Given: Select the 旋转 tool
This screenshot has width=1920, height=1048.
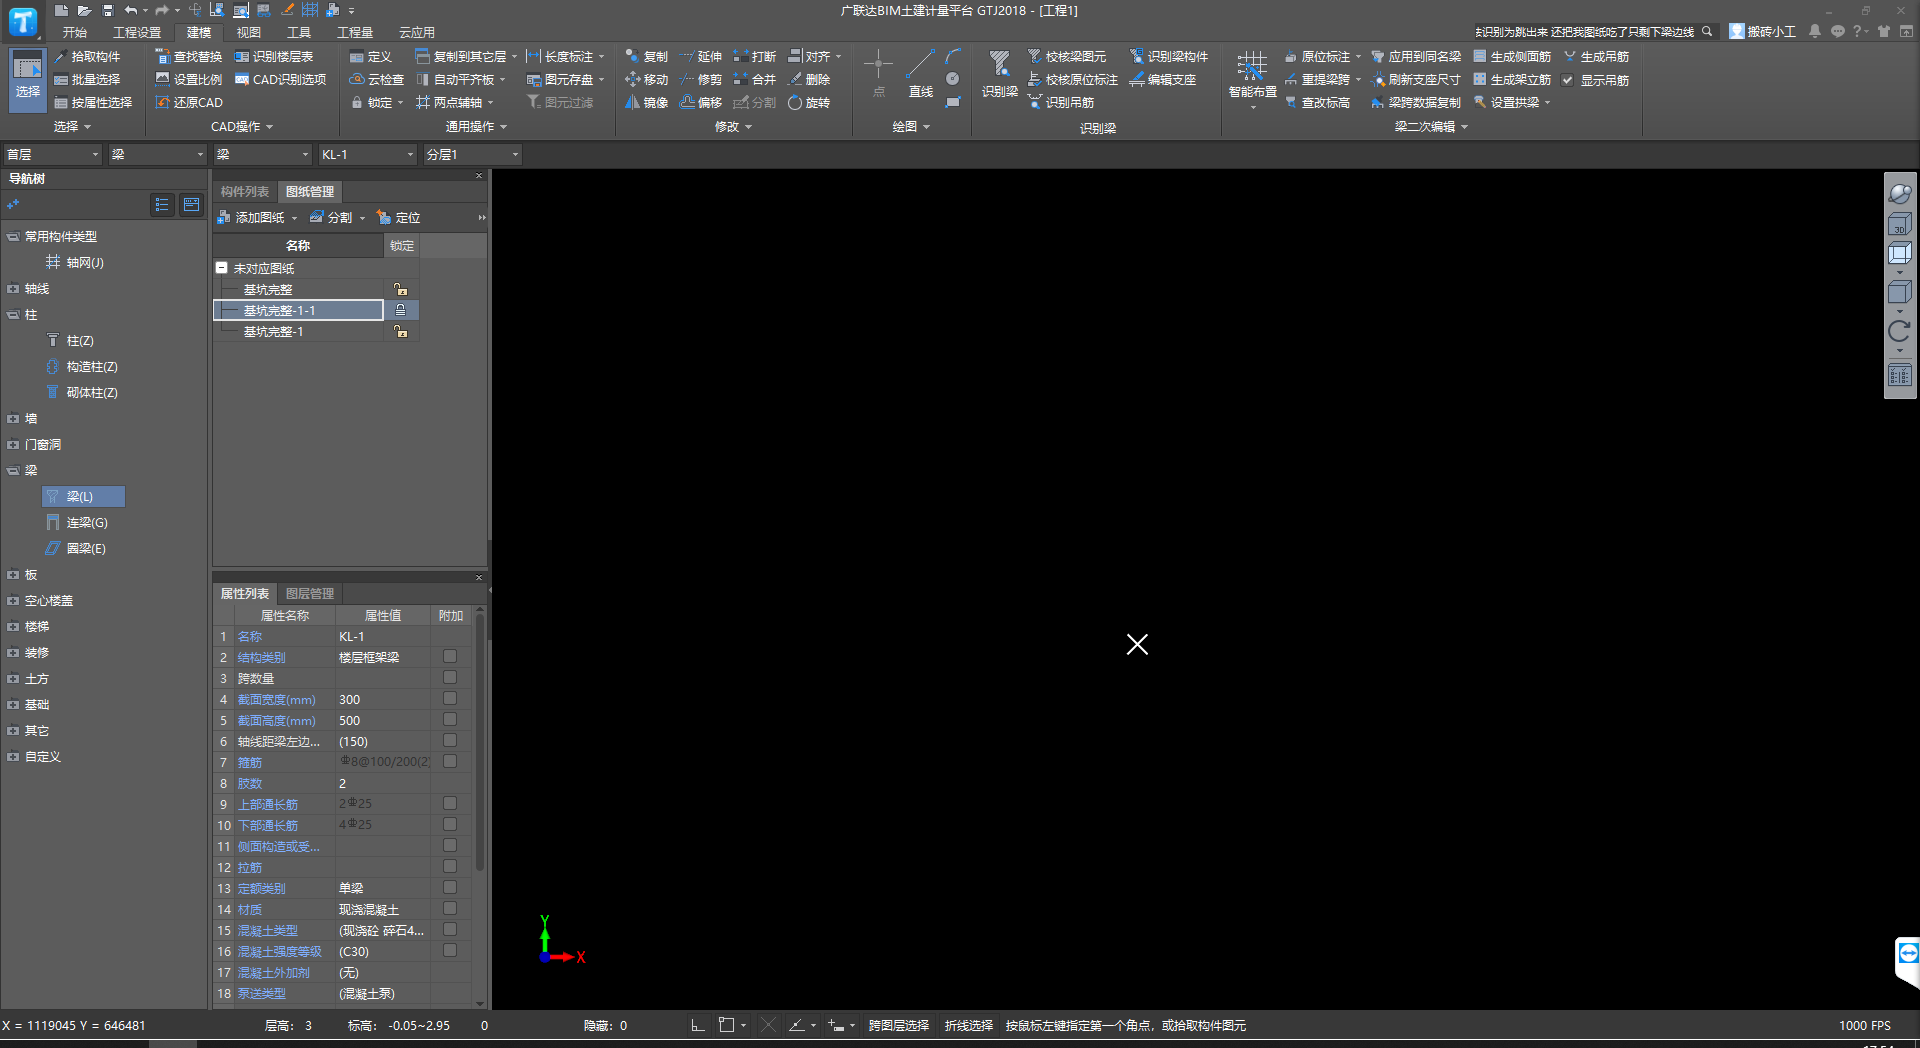Looking at the screenshot, I should click(x=809, y=103).
